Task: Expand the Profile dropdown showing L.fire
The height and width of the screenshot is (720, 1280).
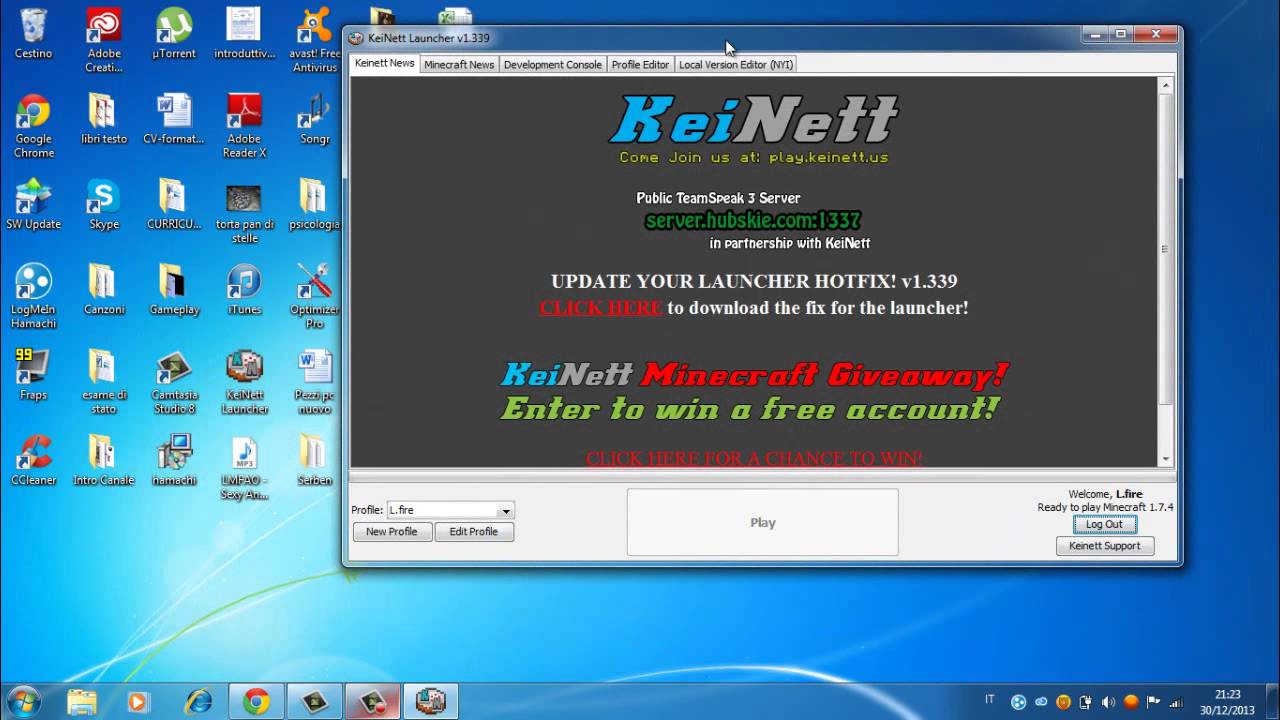Action: [450, 510]
